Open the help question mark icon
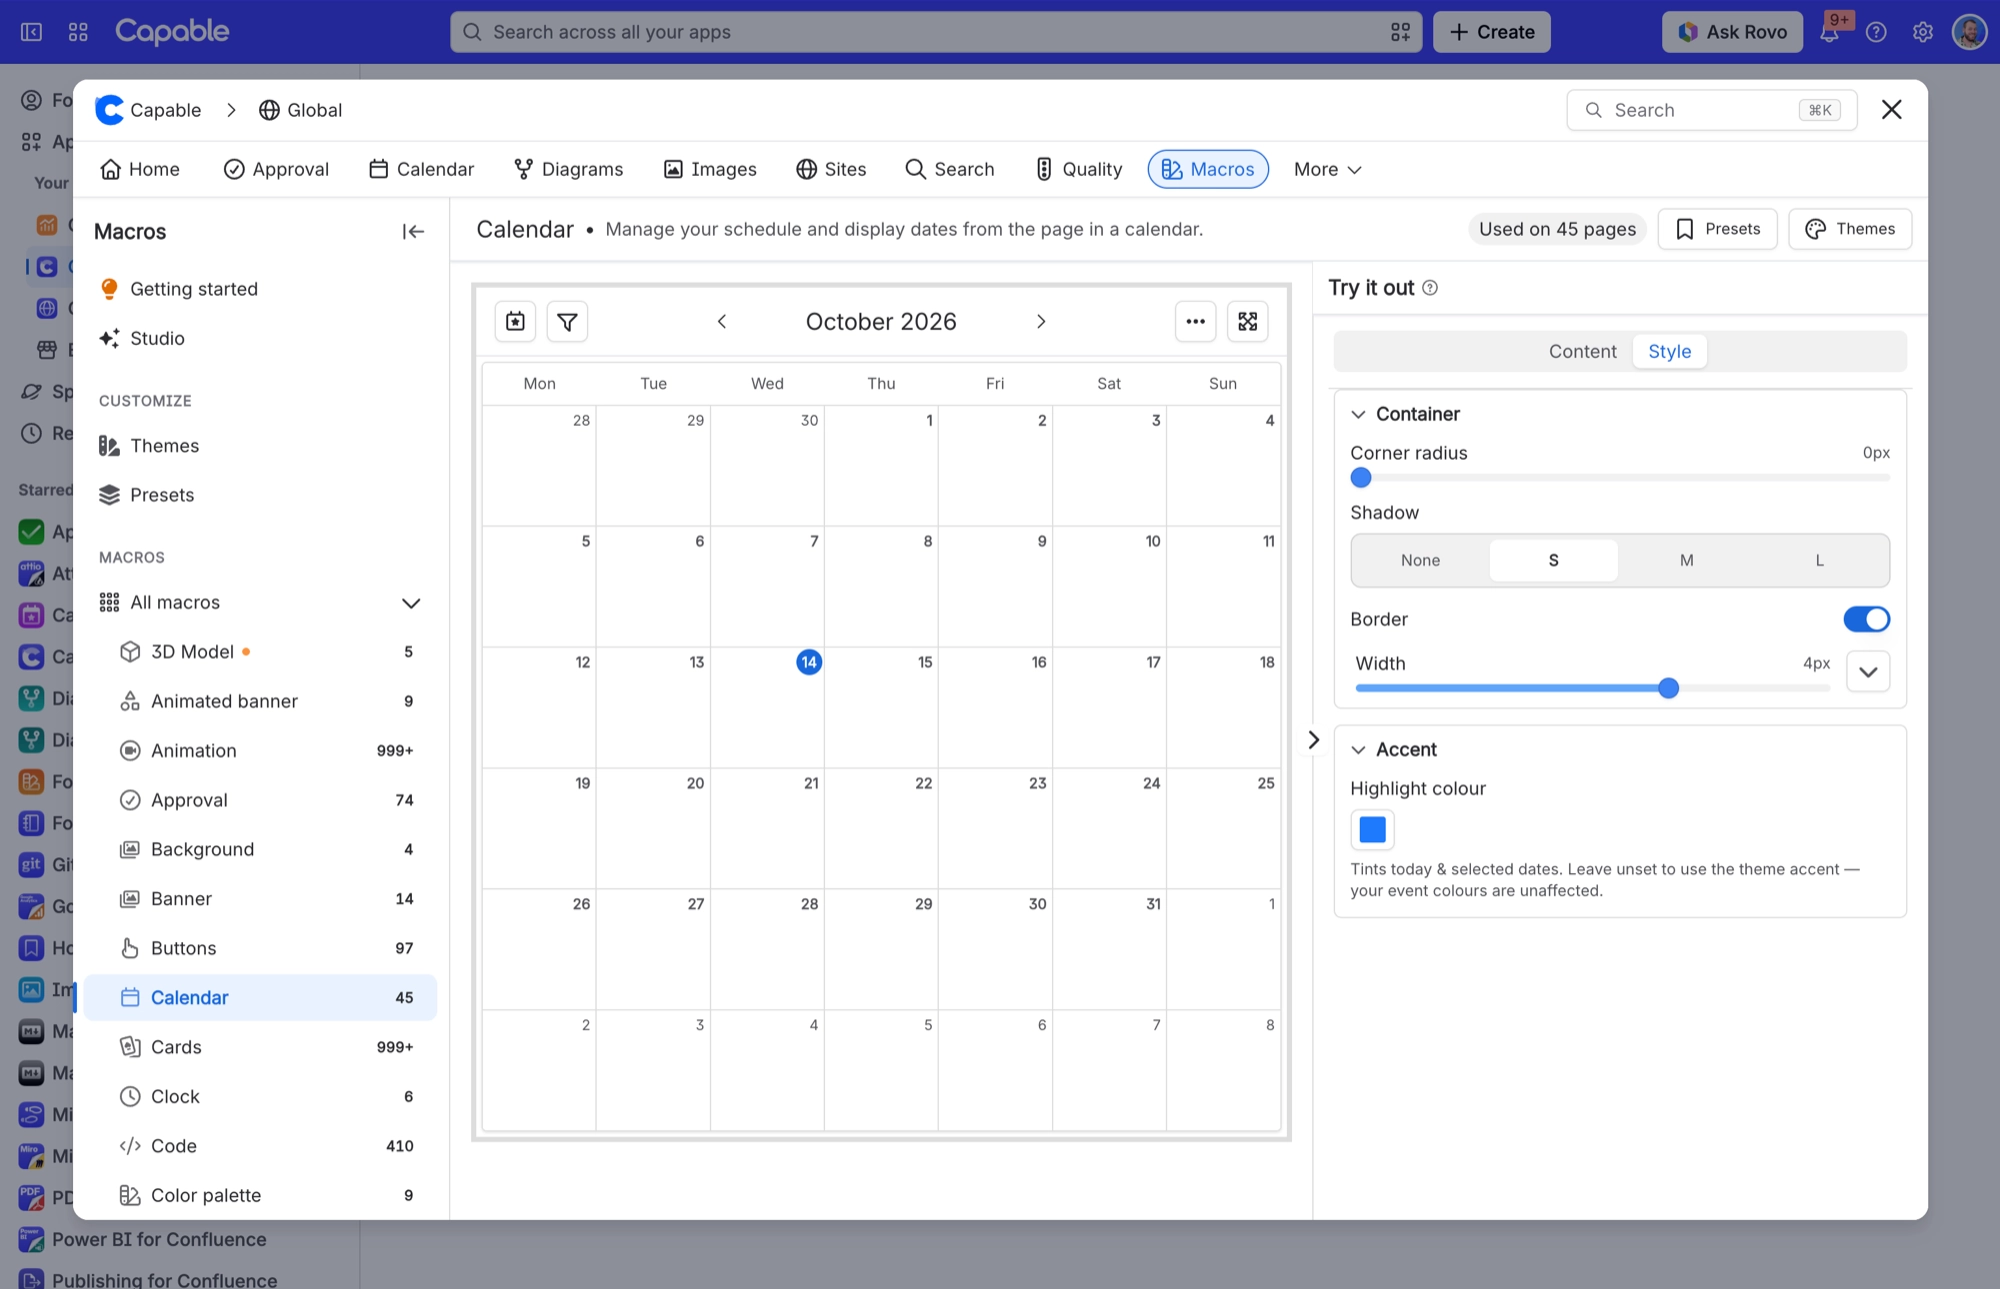 pos(1876,32)
